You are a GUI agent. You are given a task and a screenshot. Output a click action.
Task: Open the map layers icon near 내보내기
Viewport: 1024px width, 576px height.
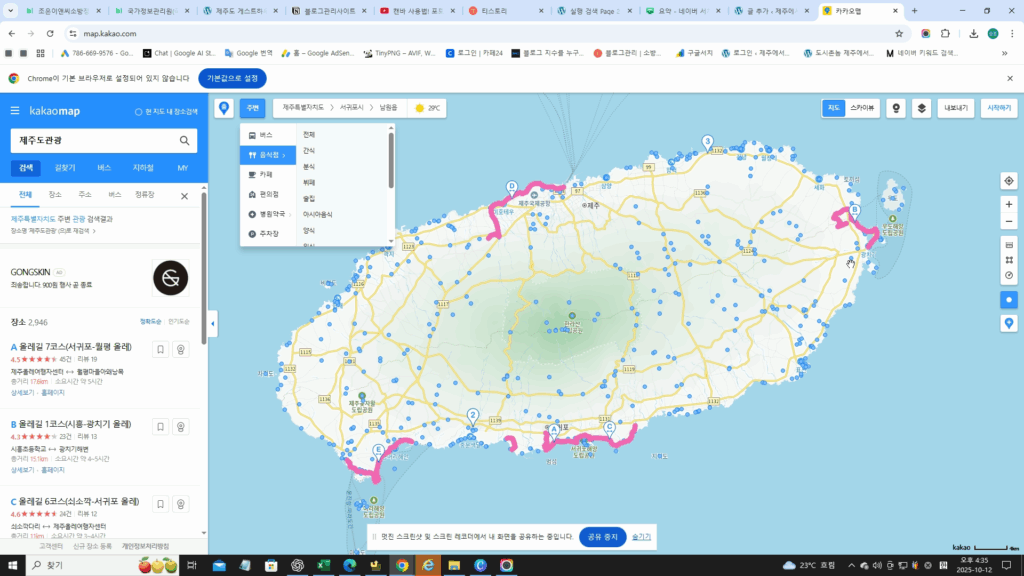[x=922, y=108]
